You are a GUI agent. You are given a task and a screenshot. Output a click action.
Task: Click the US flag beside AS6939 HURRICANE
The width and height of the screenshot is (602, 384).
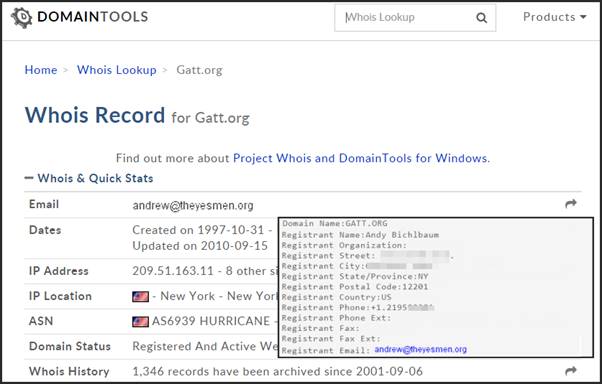(x=141, y=321)
